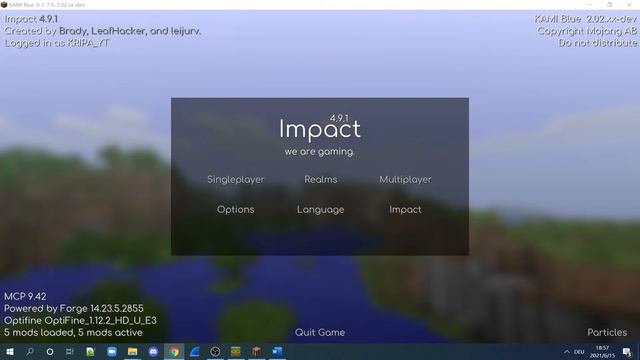Image resolution: width=640 pixels, height=360 pixels.
Task: Toggle Particles in bottom-right corner
Action: (607, 332)
